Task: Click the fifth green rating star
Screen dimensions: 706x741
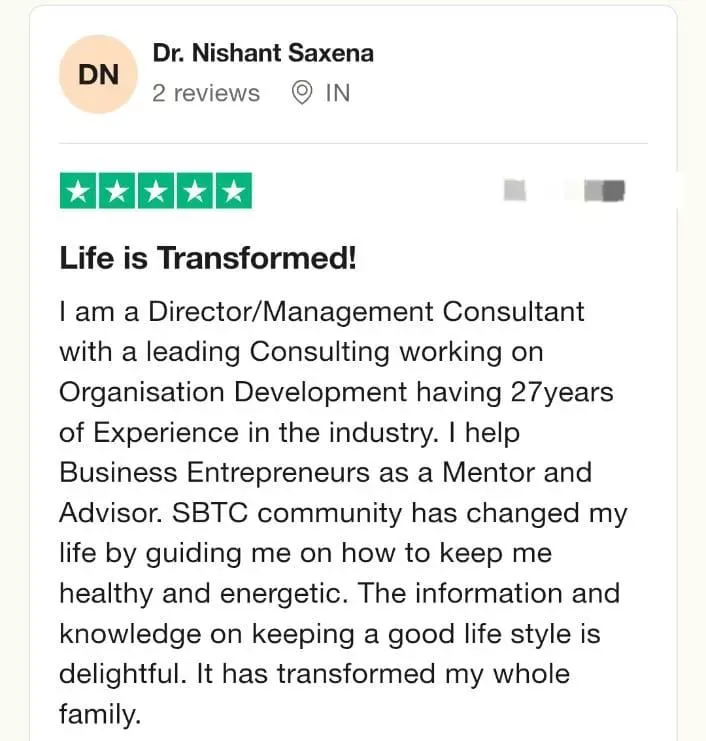Action: 233,190
